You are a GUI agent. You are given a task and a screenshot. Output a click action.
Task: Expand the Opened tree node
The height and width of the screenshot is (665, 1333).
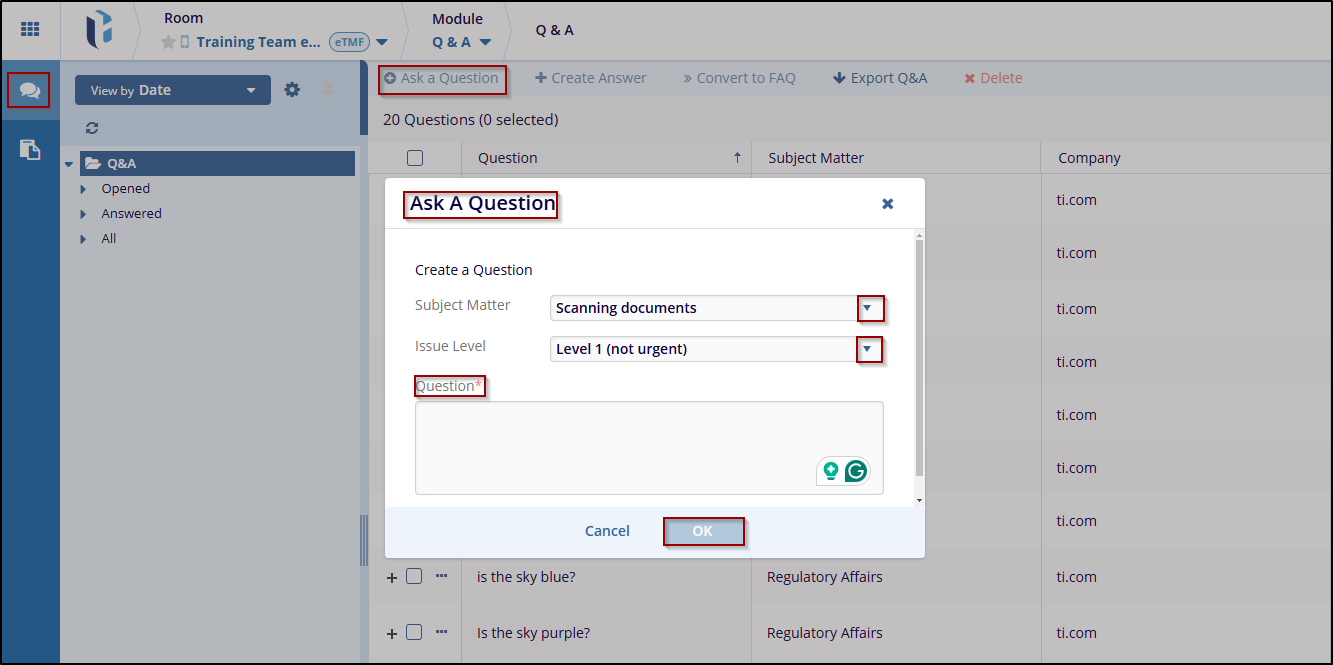point(84,189)
